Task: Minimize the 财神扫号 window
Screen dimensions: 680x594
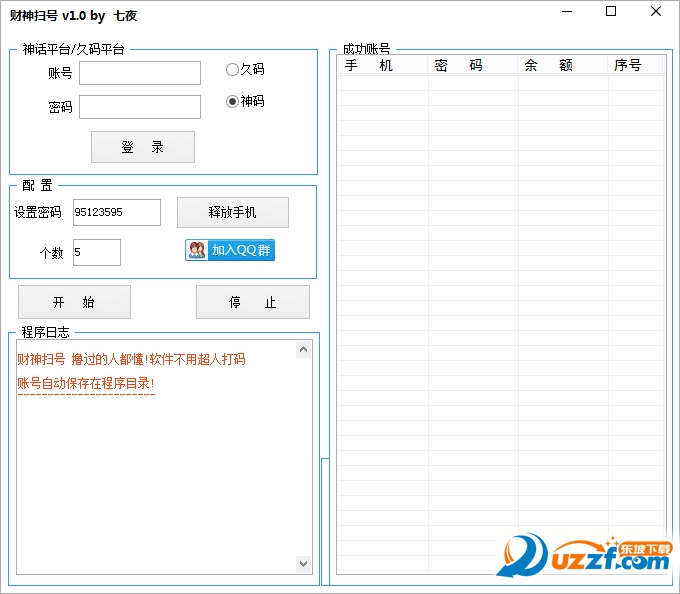Action: point(567,12)
